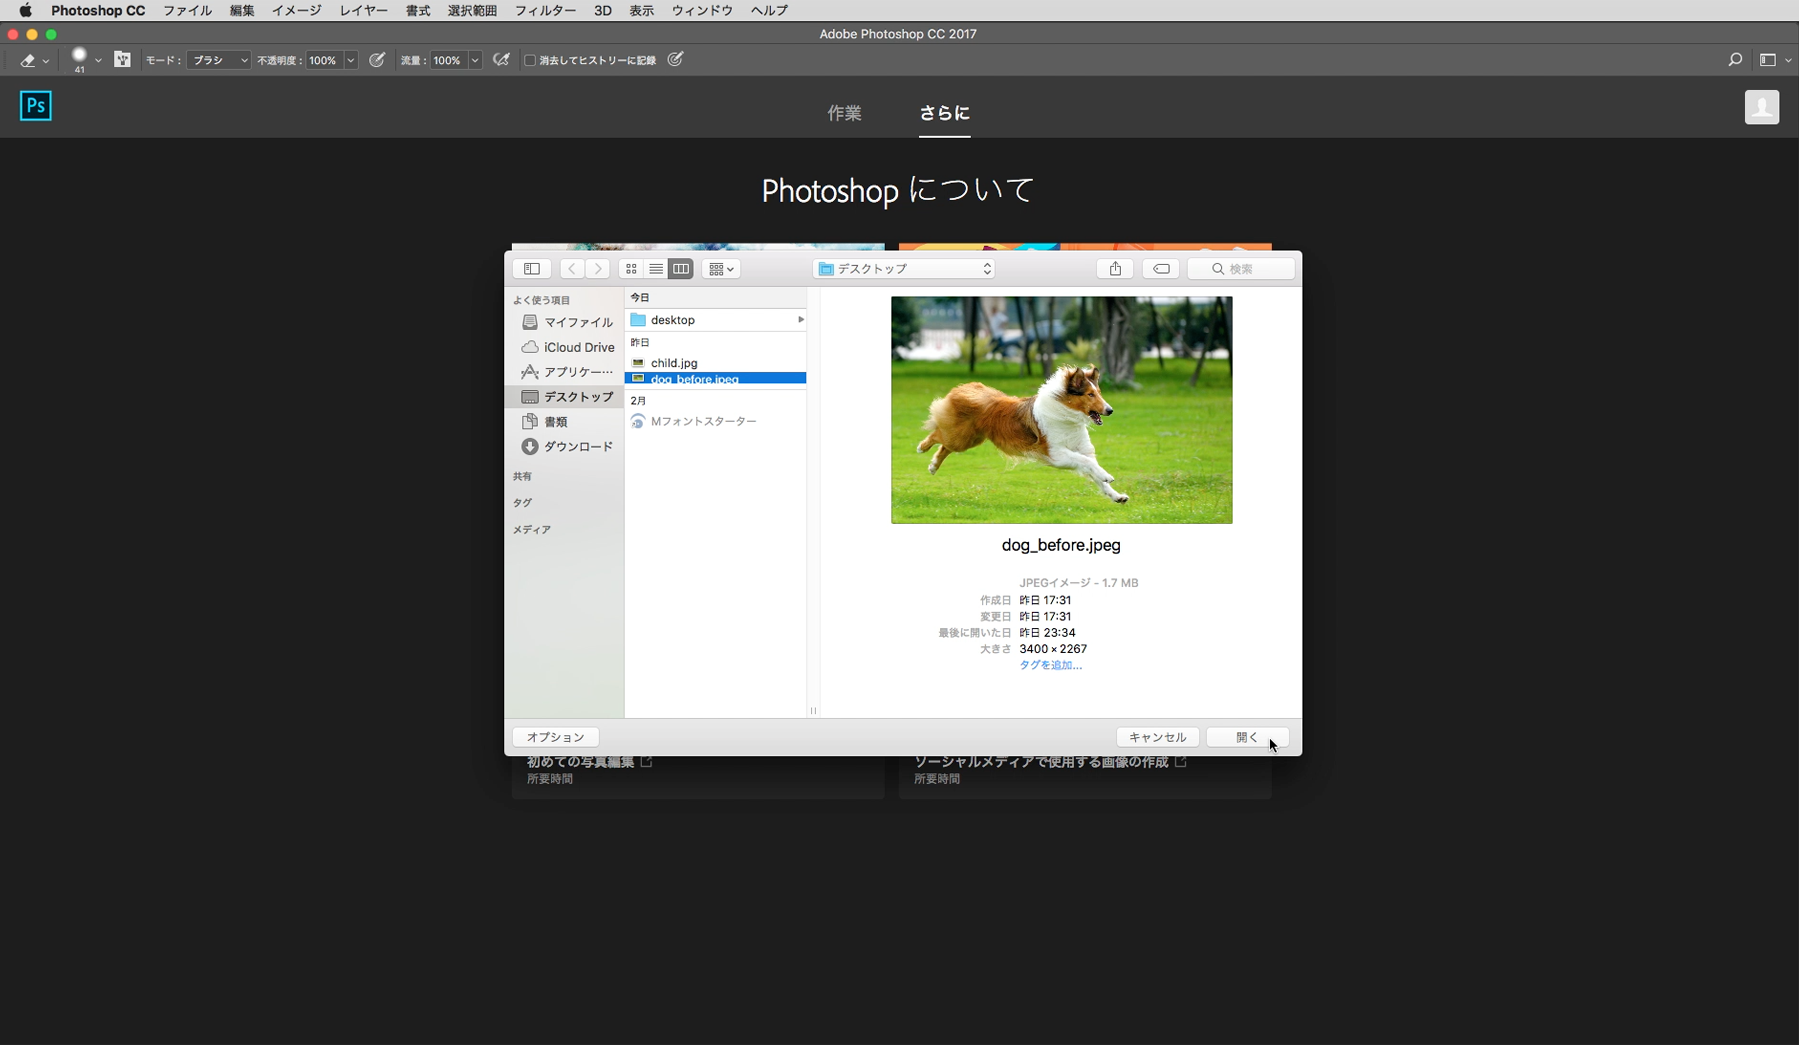The width and height of the screenshot is (1799, 1045).
Task: Select ダウンロード in sidebar
Action: point(566,447)
